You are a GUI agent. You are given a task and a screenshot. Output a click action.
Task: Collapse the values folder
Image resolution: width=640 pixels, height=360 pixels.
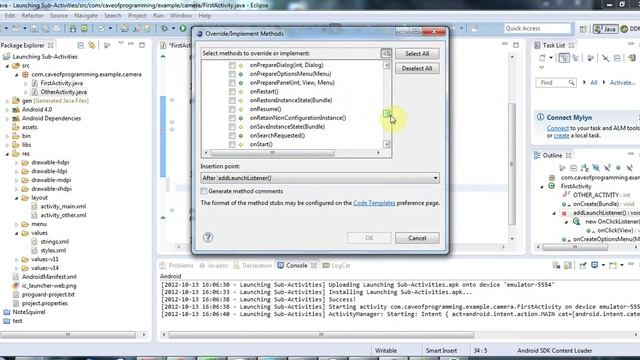17,233
